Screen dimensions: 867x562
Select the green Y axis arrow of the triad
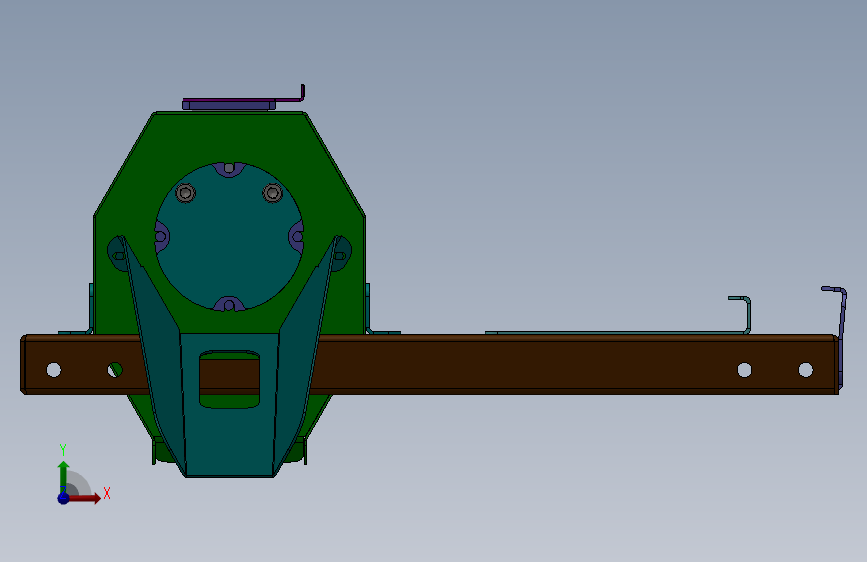click(64, 477)
